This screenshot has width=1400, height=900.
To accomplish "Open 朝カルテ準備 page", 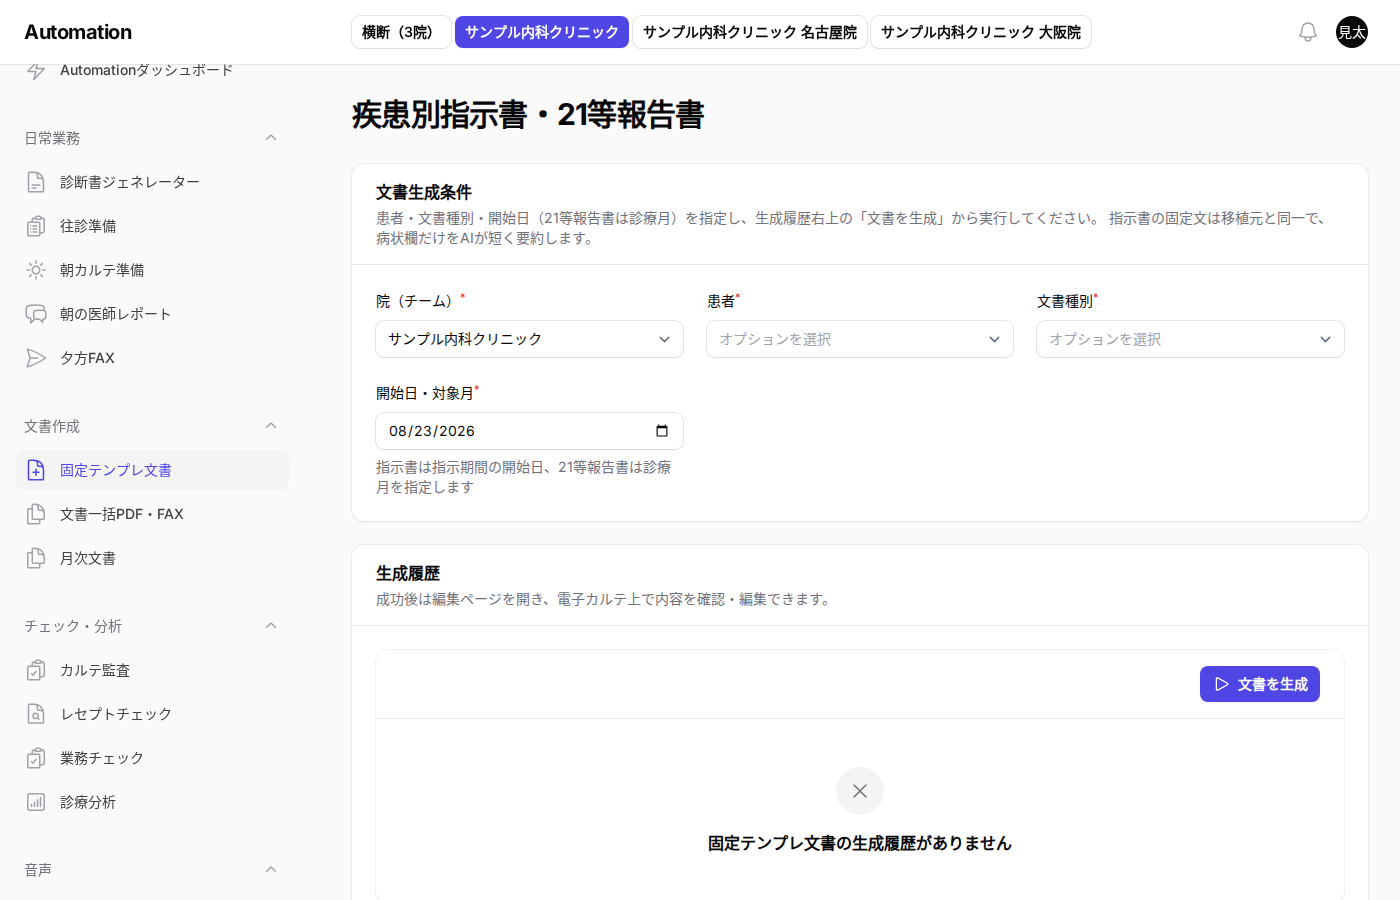I will 152,270.
